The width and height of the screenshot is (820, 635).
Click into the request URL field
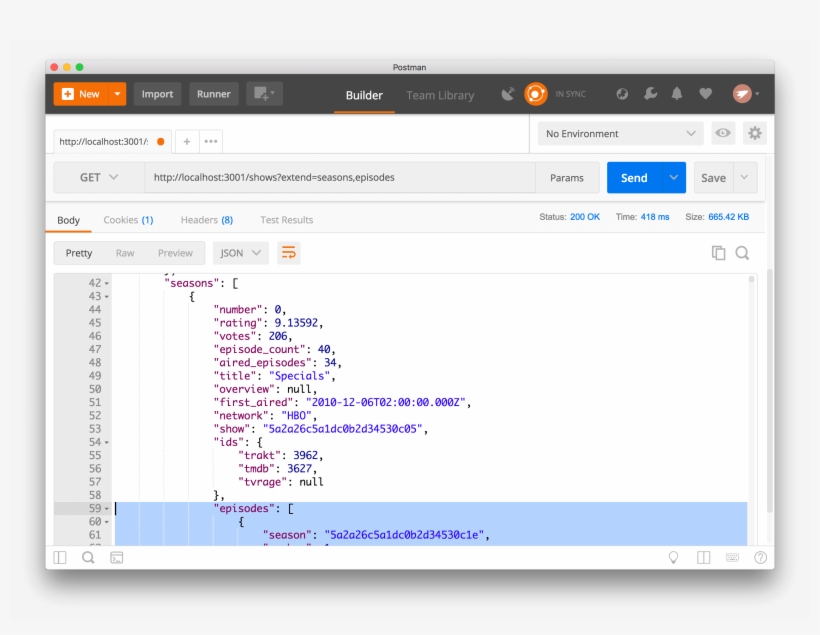[x=340, y=177]
